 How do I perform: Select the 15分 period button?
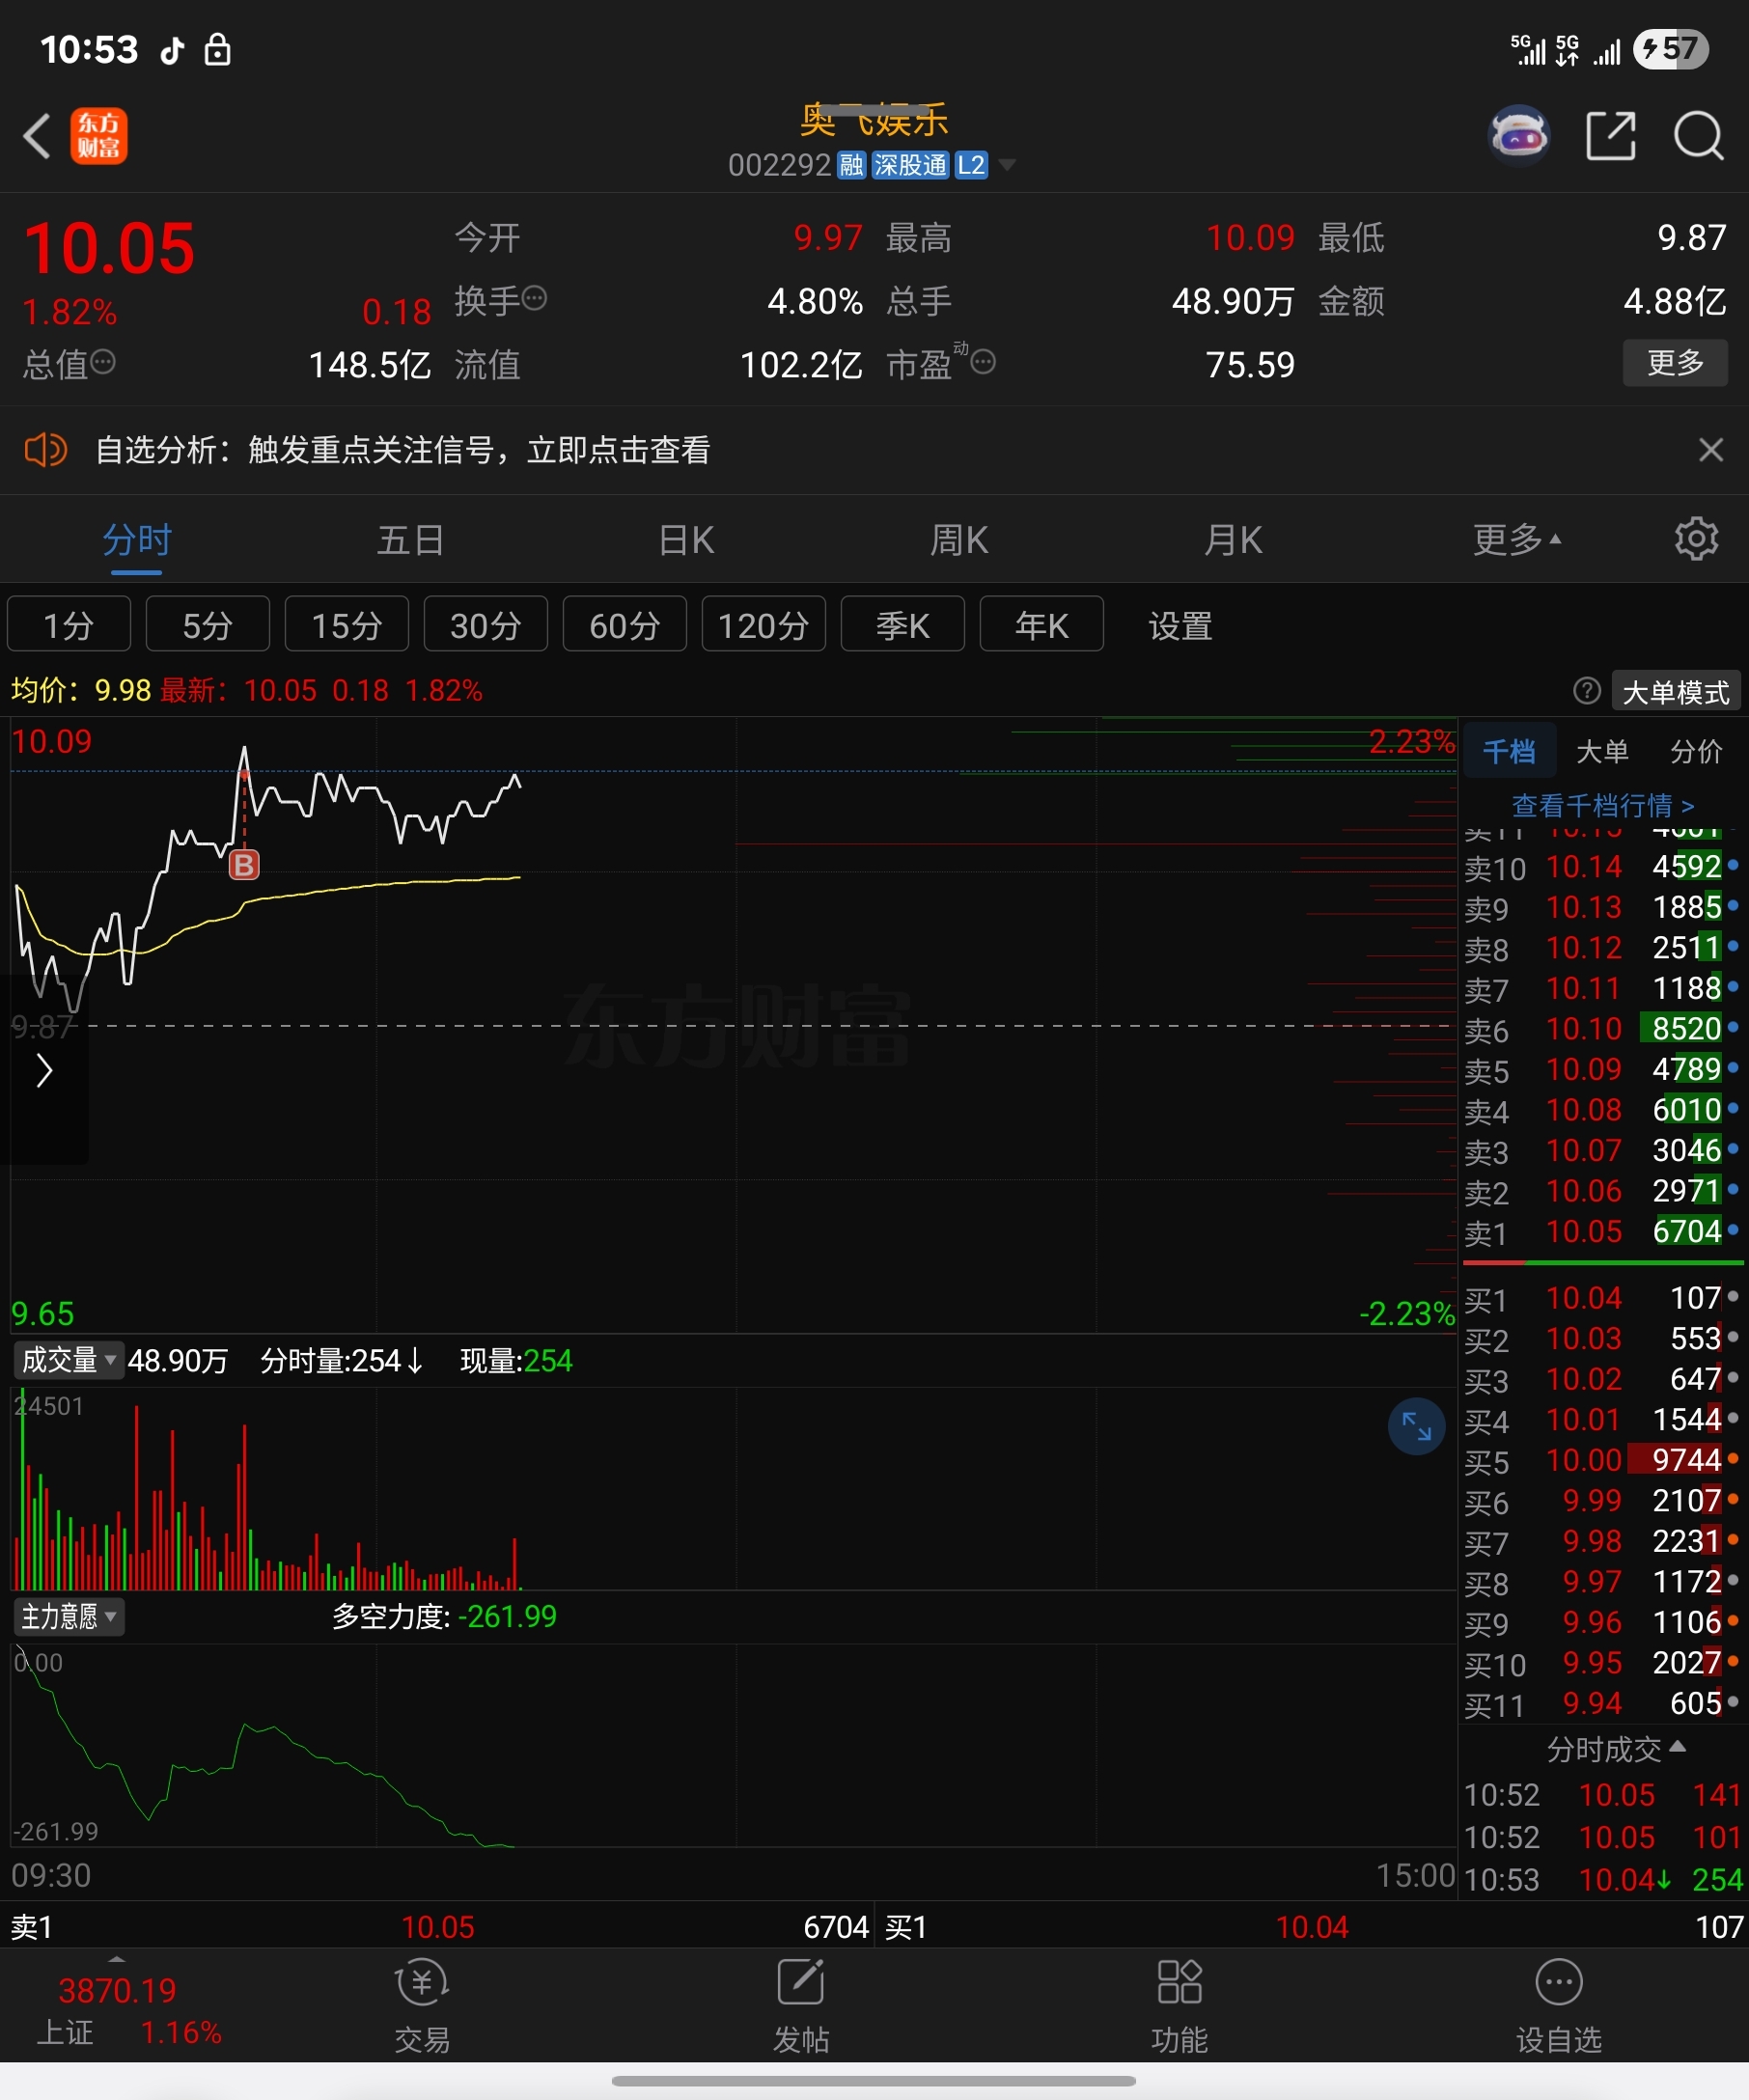tap(347, 625)
